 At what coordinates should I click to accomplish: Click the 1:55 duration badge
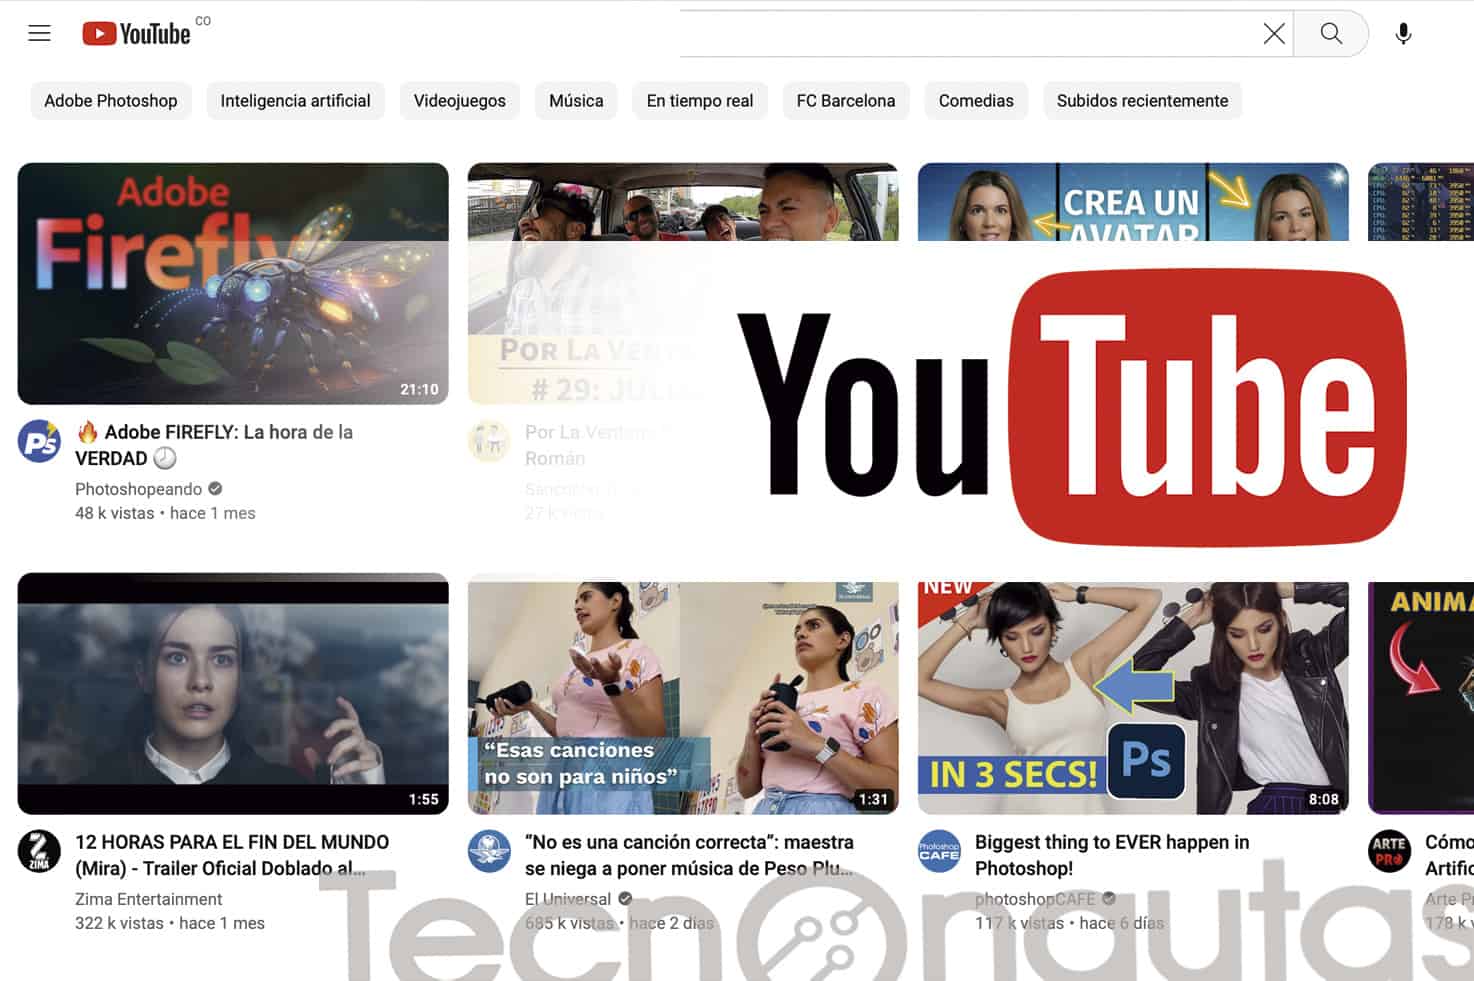tap(423, 799)
